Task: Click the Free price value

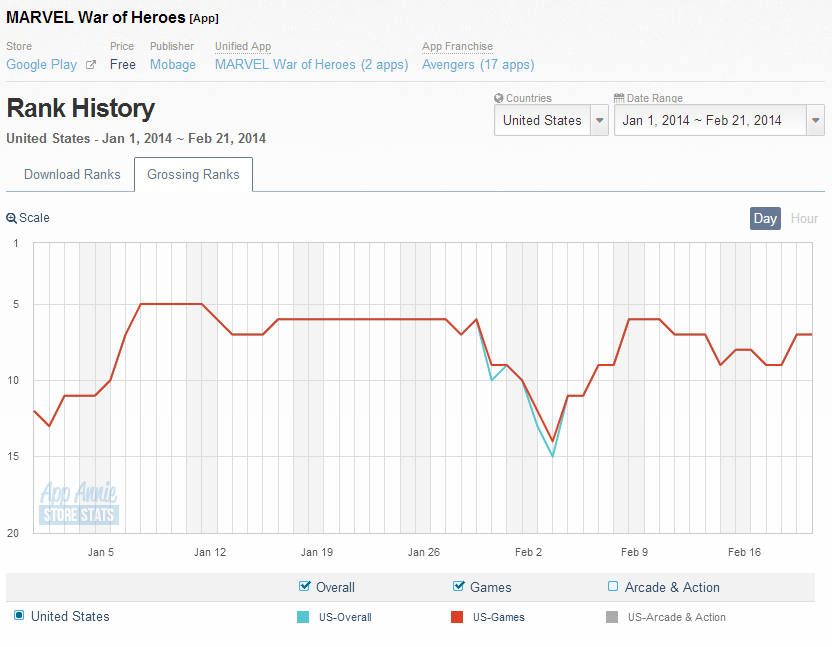Action: tap(123, 65)
